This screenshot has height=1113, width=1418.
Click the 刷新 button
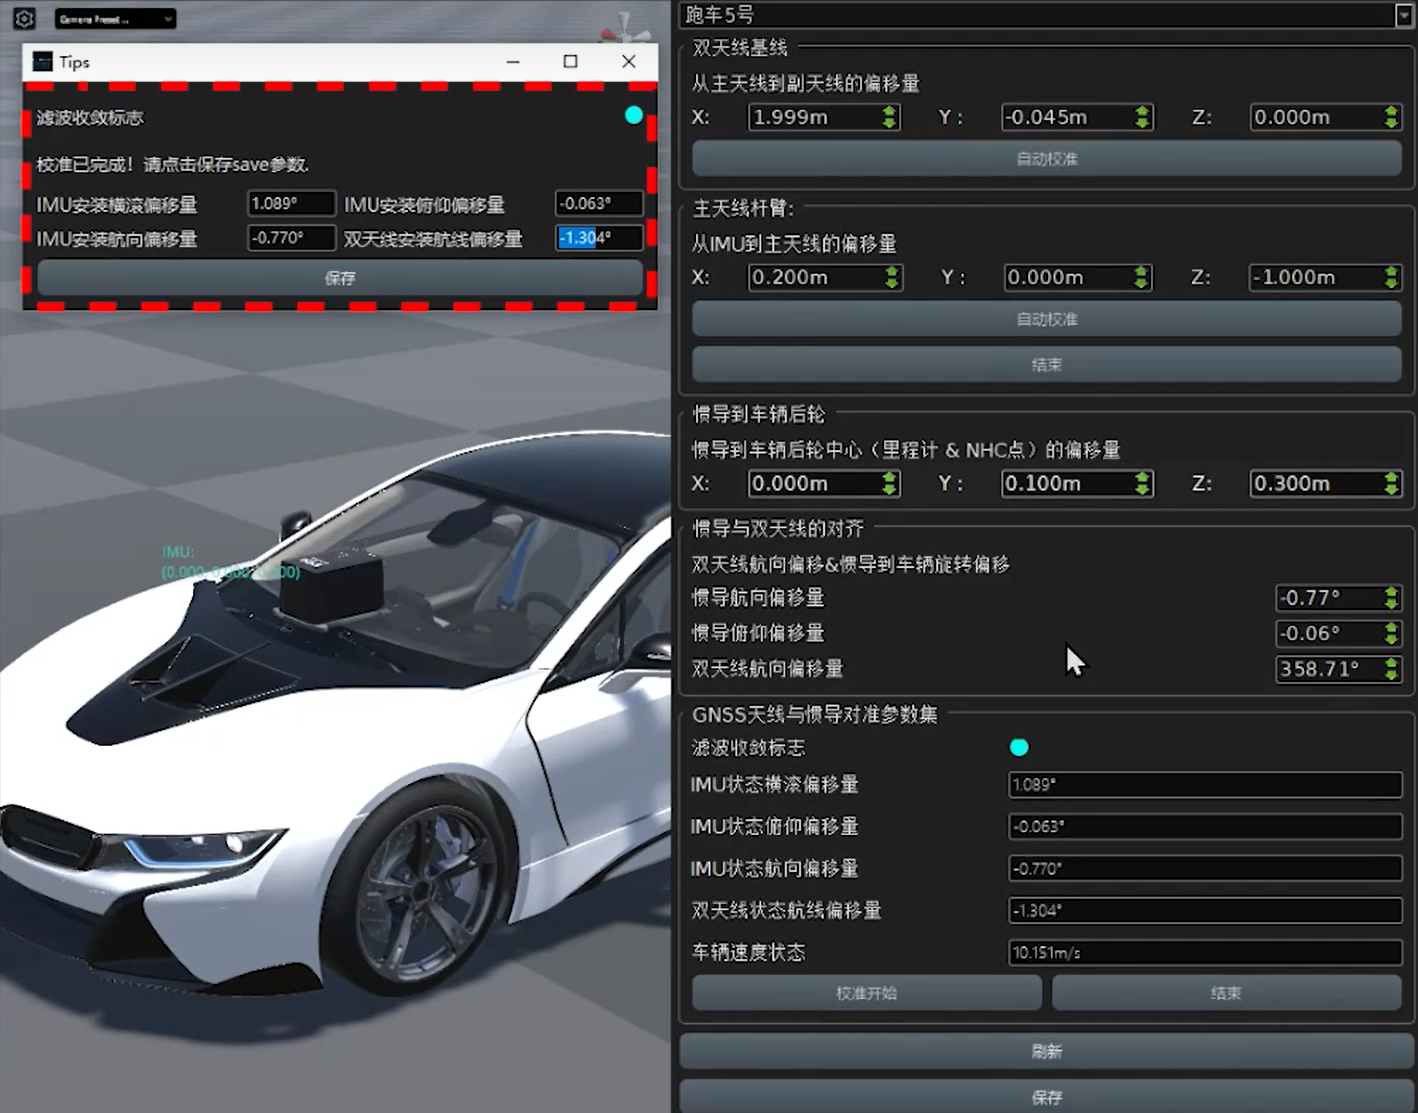tap(1046, 1051)
